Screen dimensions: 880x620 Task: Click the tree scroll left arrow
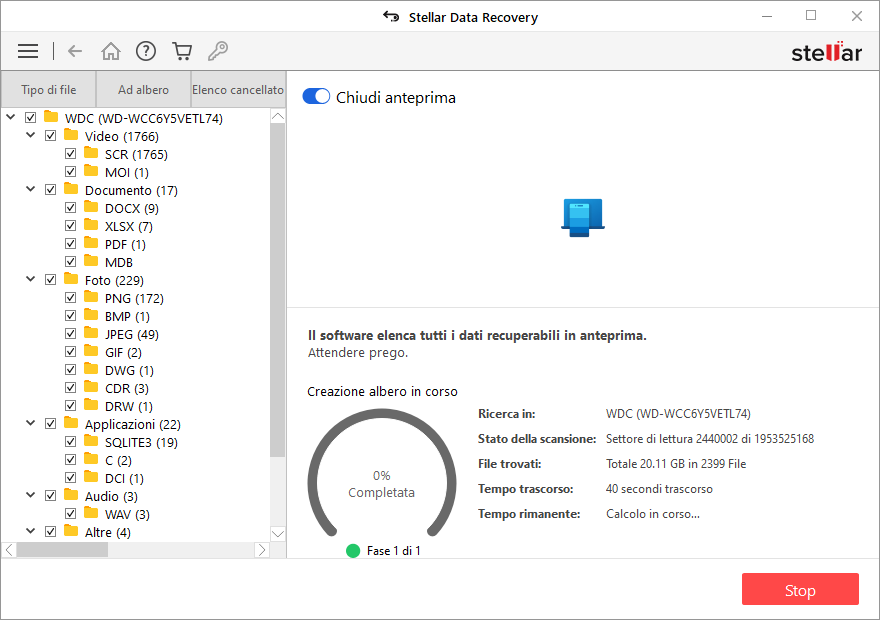(x=10, y=550)
